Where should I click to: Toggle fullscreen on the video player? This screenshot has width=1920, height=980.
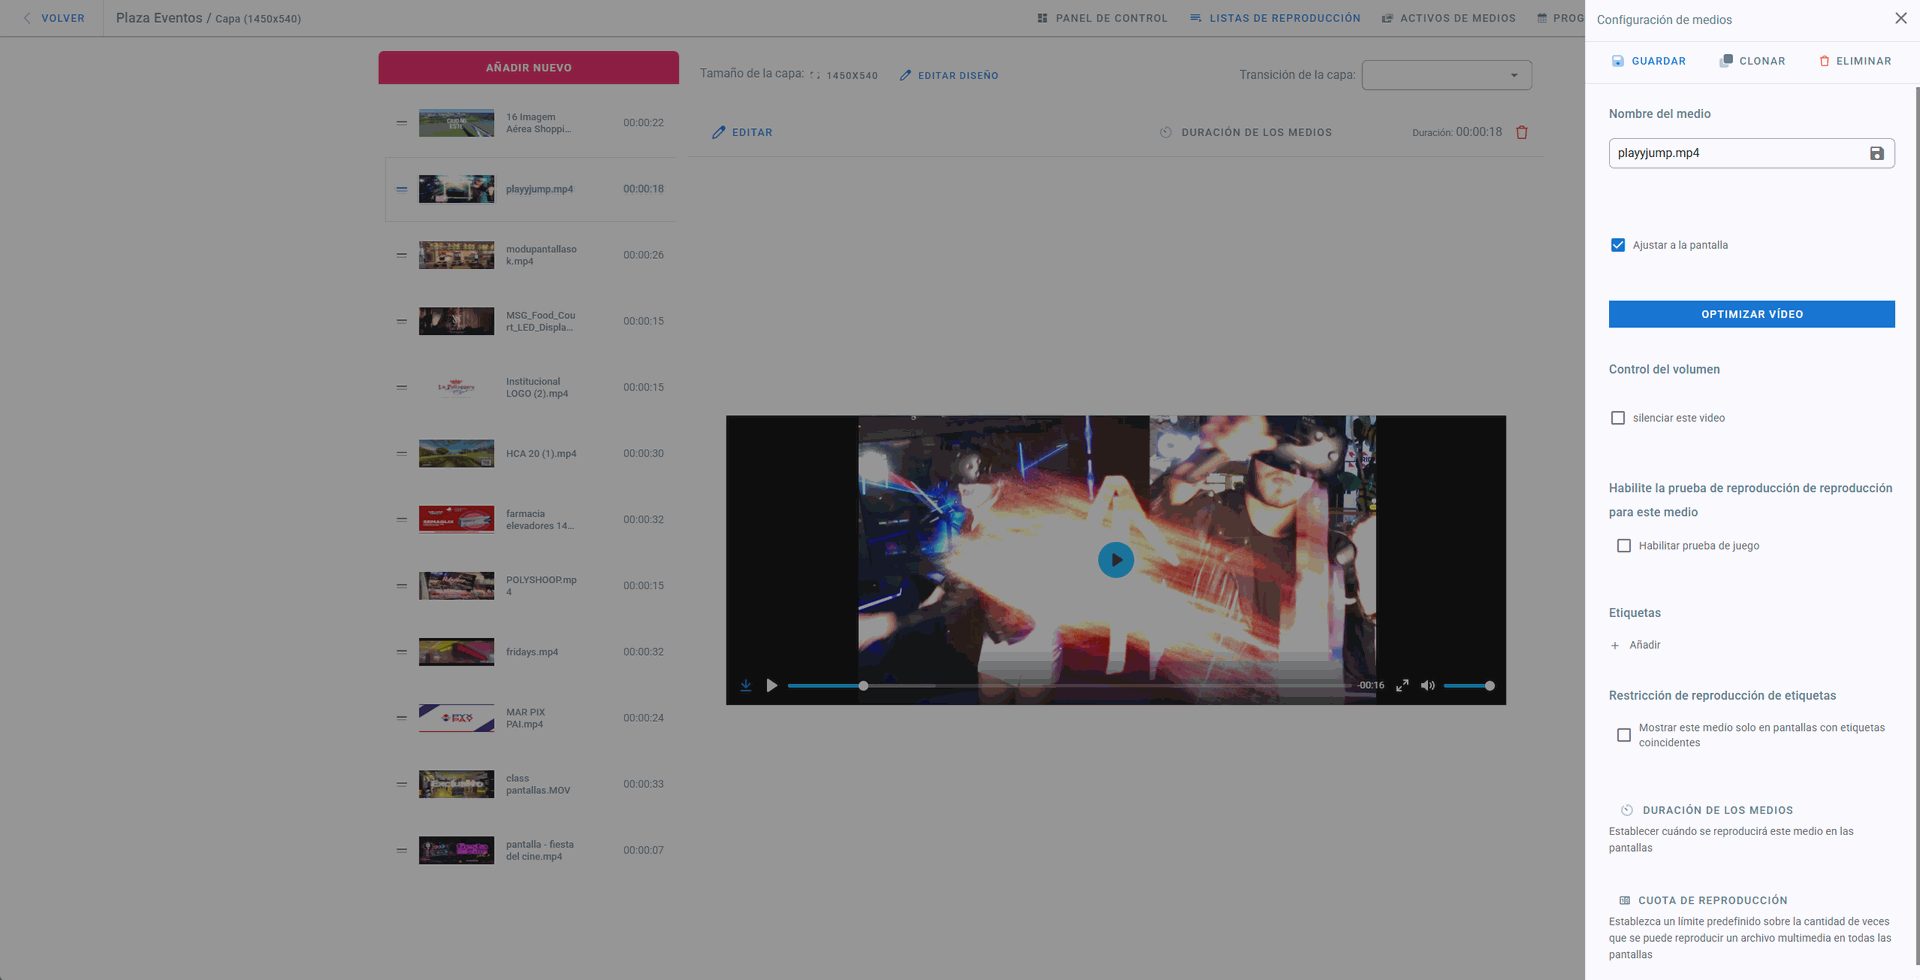coord(1402,685)
